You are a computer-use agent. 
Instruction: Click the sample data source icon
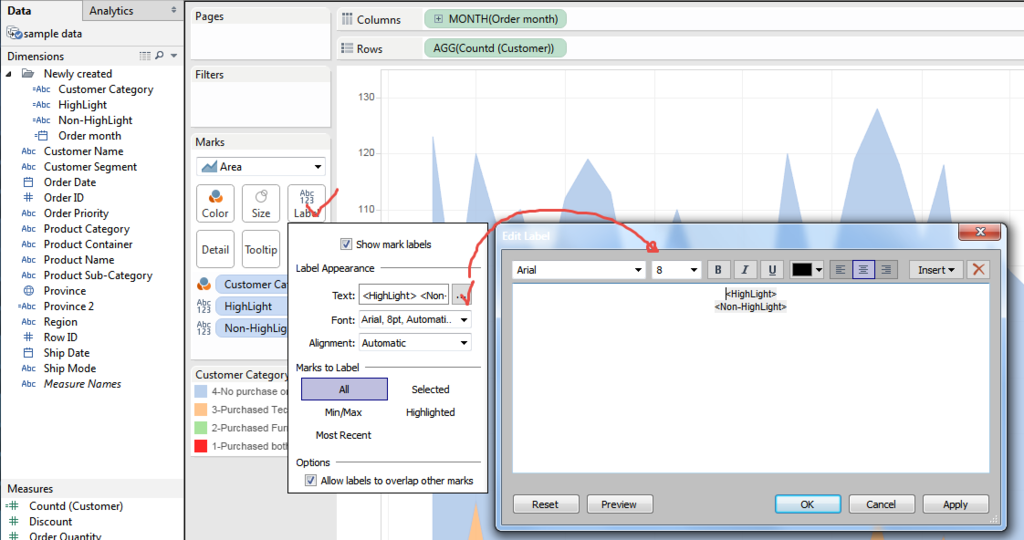(x=14, y=33)
